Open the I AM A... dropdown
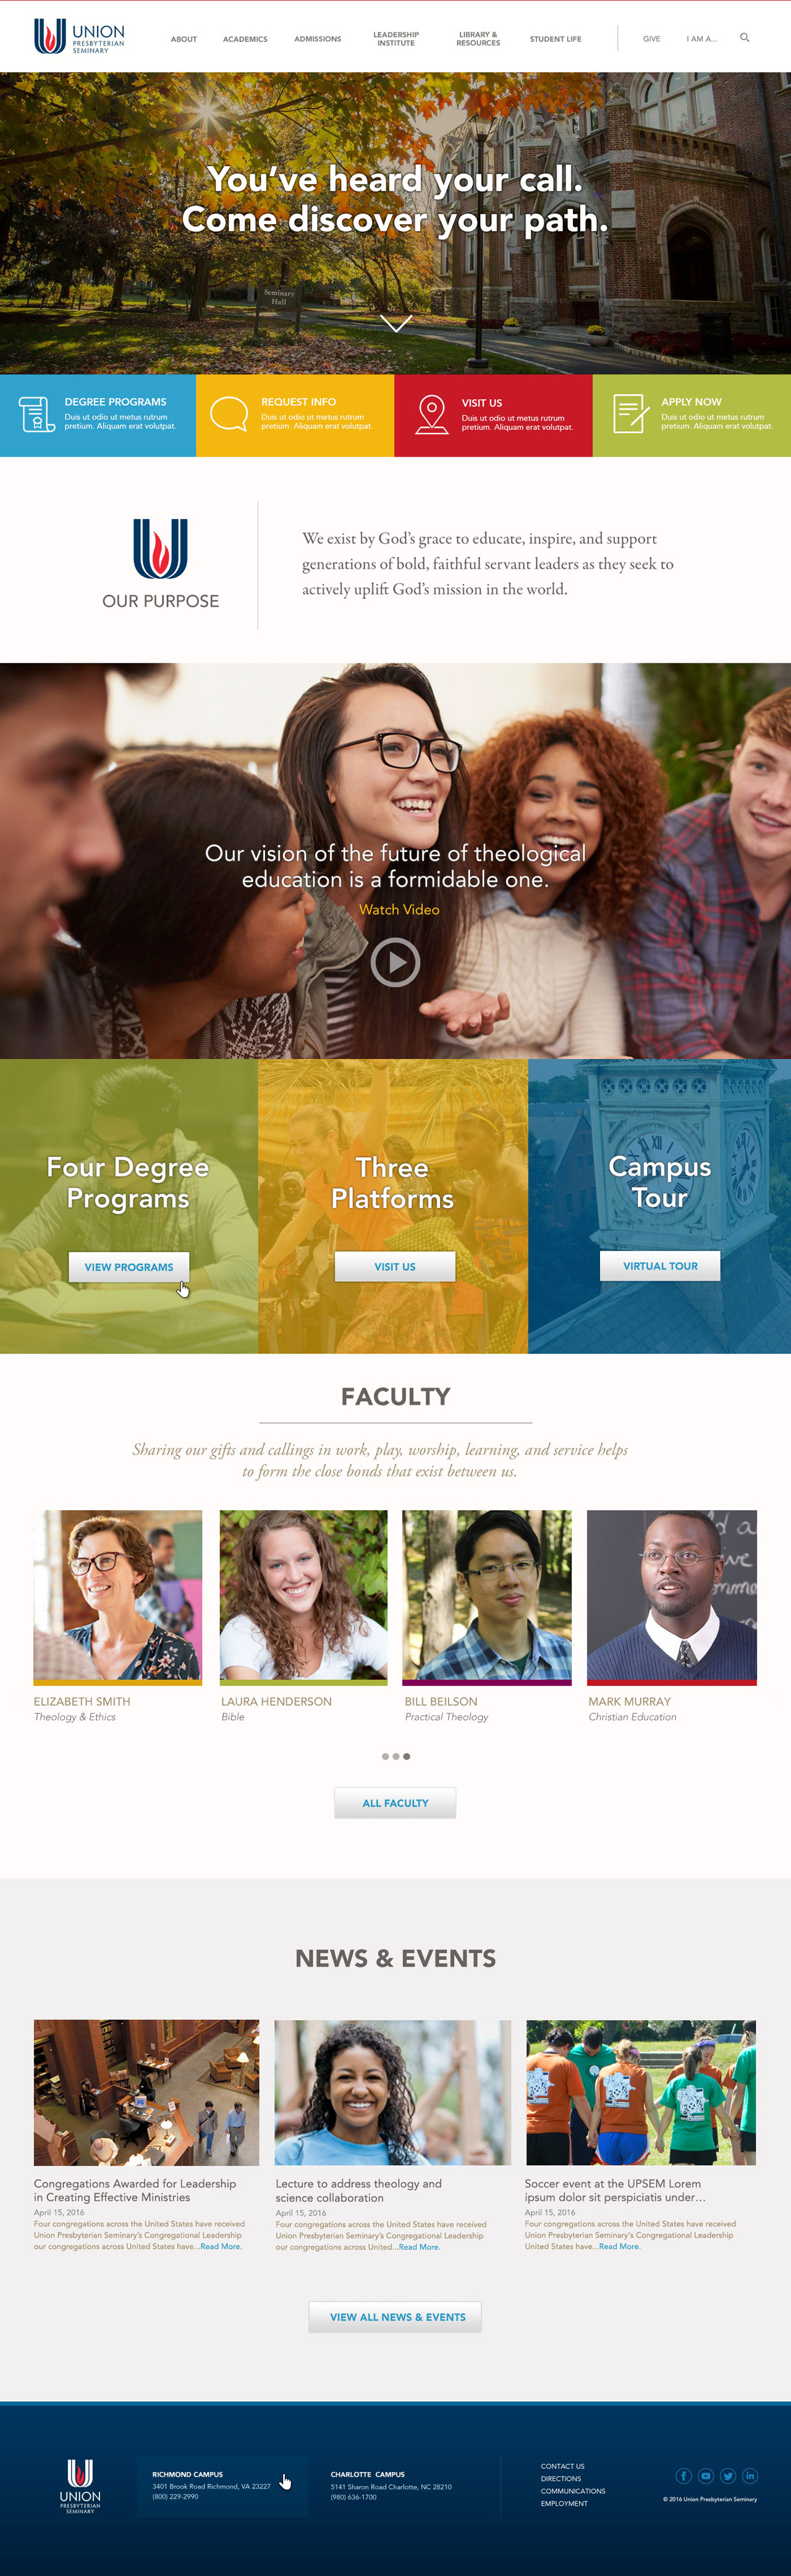791x2576 pixels. [702, 39]
